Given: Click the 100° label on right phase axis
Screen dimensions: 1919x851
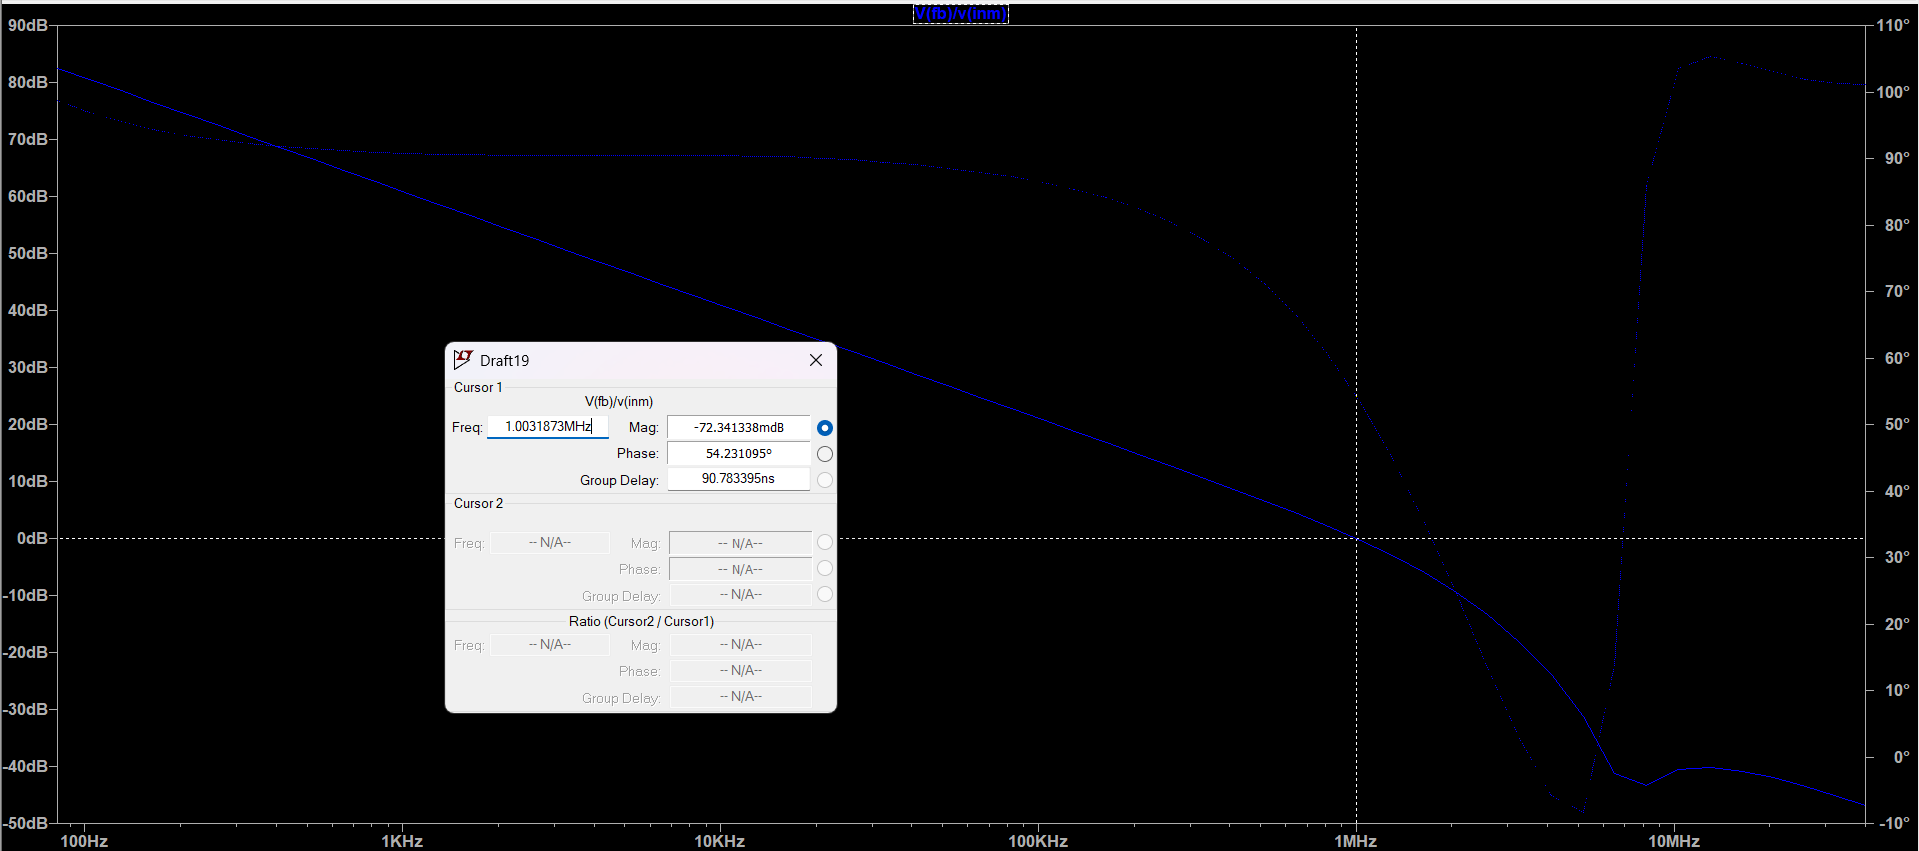Looking at the screenshot, I should [x=1892, y=92].
